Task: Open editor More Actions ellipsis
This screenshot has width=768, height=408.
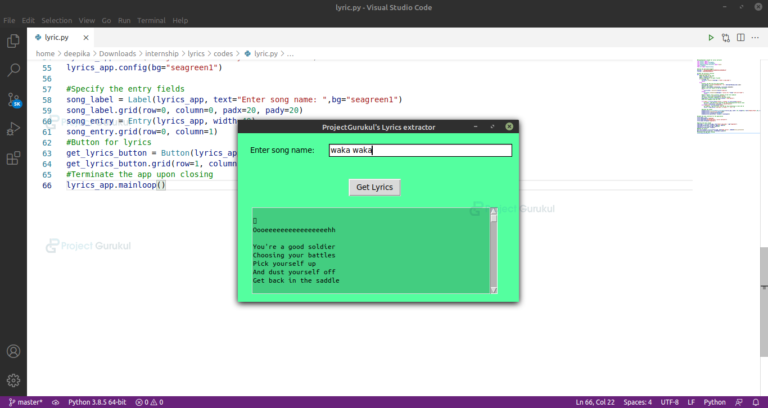Action: (755, 38)
